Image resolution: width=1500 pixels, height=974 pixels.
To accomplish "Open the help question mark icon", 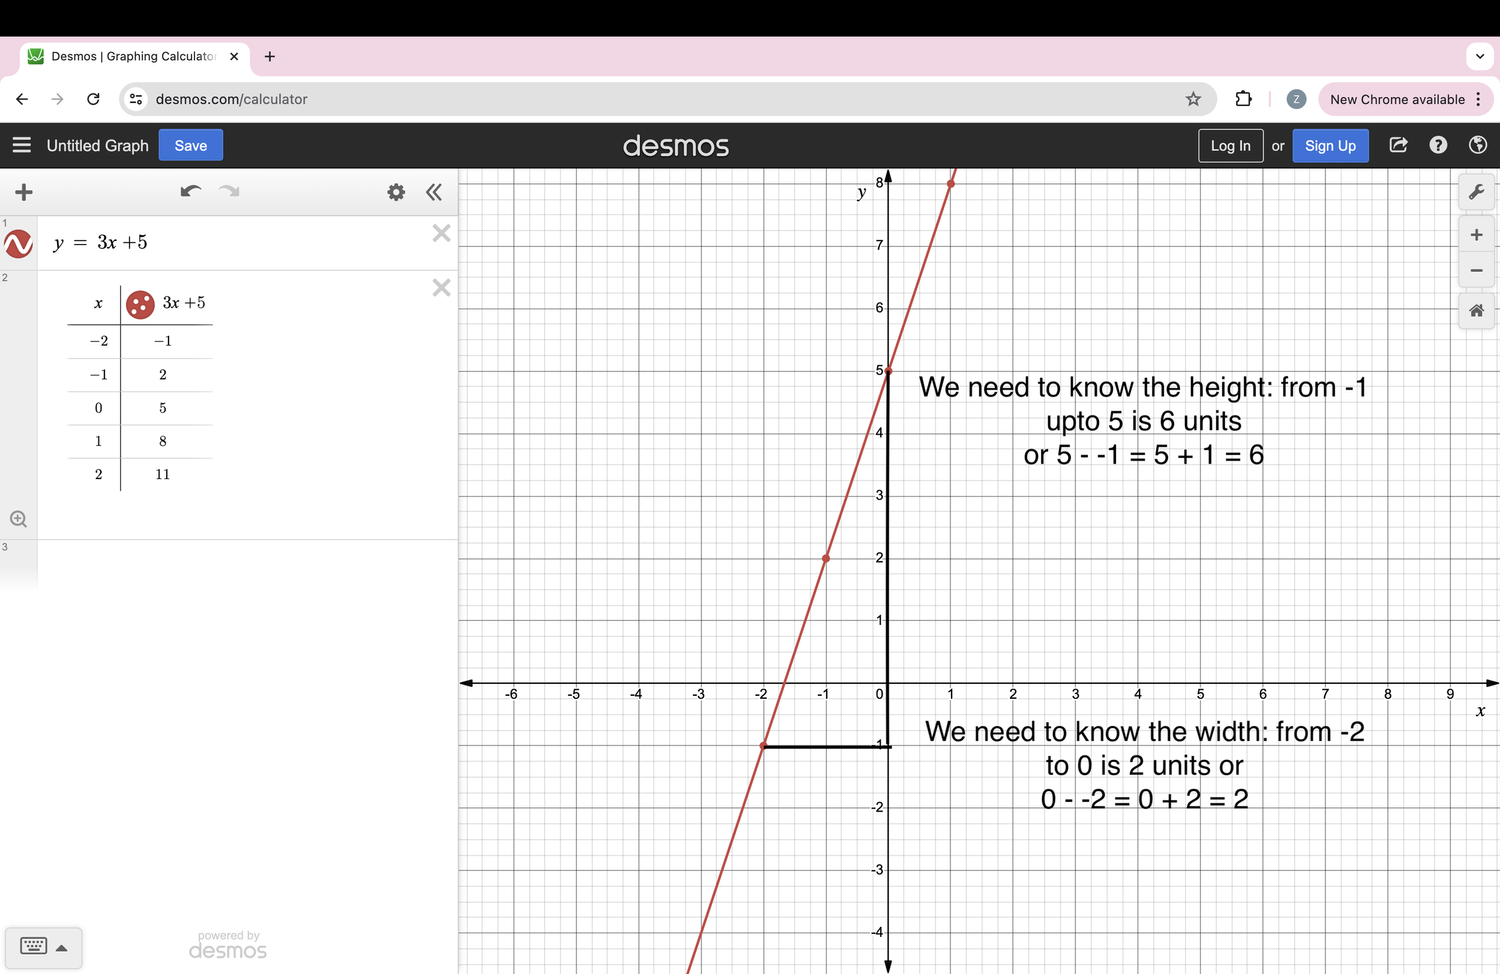I will pyautogui.click(x=1438, y=145).
